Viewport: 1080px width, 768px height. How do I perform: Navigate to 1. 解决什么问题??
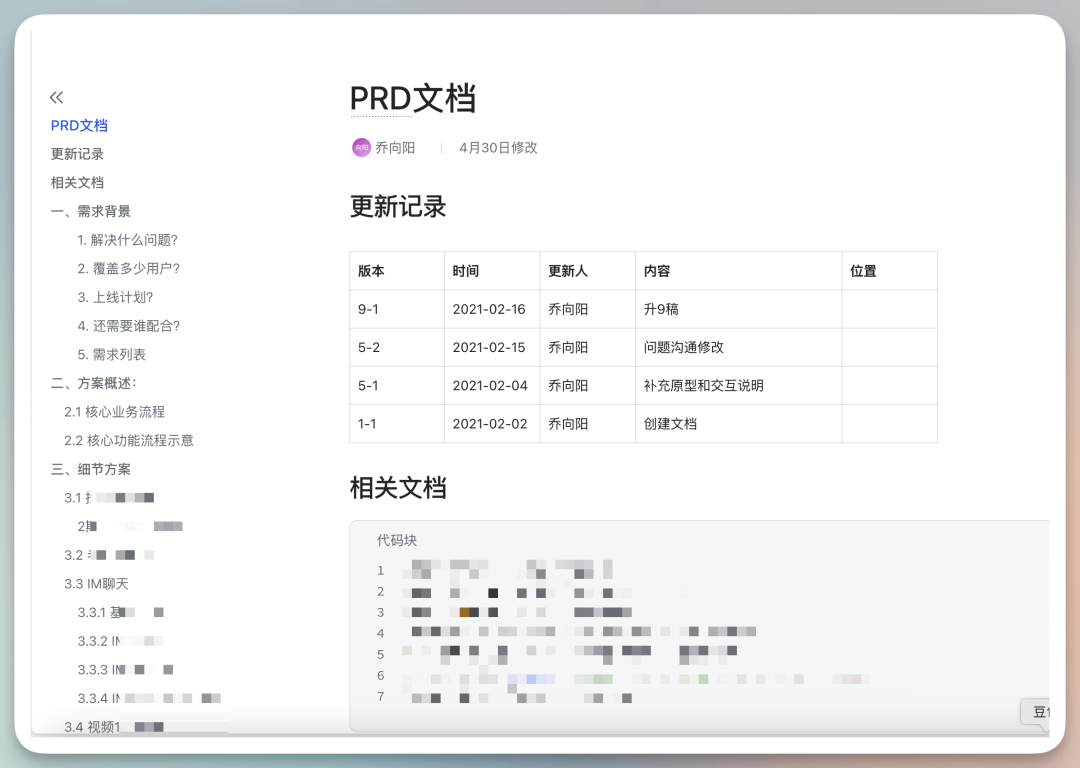[x=127, y=240]
